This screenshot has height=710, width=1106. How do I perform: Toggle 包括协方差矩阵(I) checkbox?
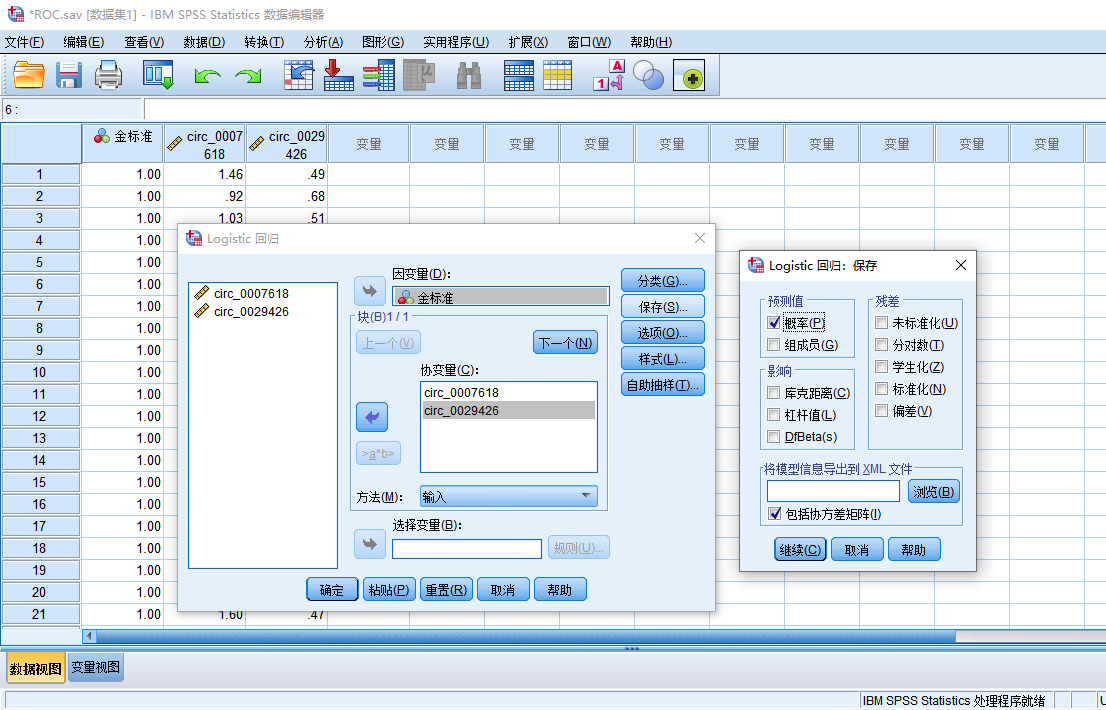click(774, 514)
